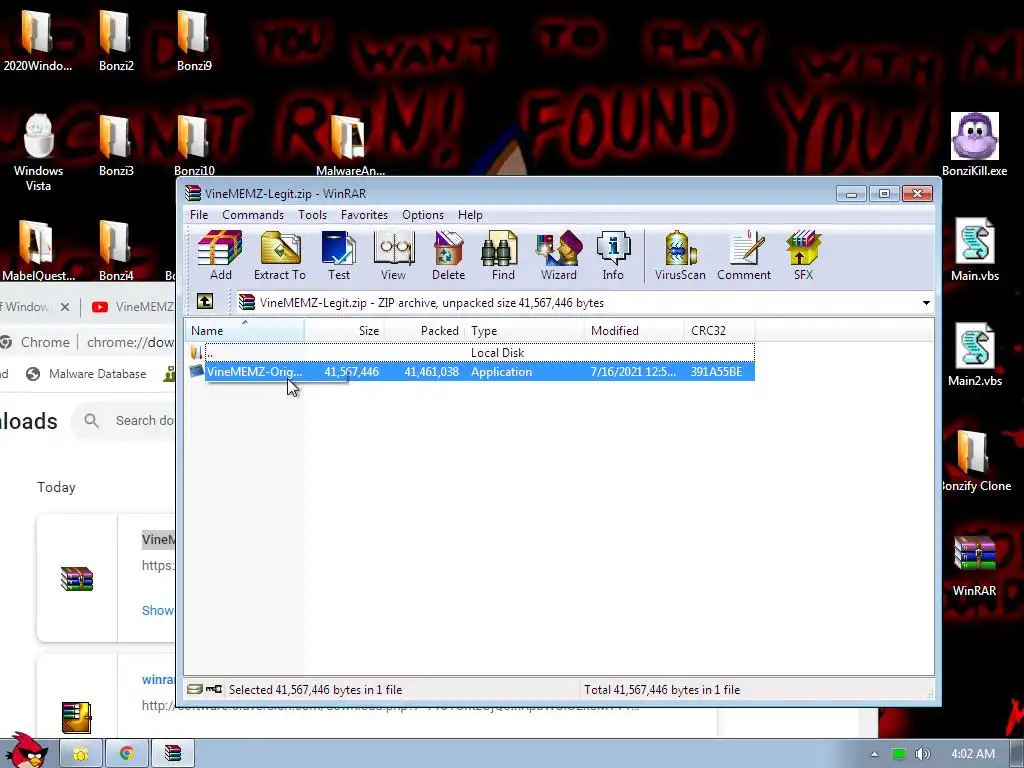
Task: Select the Bonzi4 desktop folder
Action: click(x=116, y=250)
